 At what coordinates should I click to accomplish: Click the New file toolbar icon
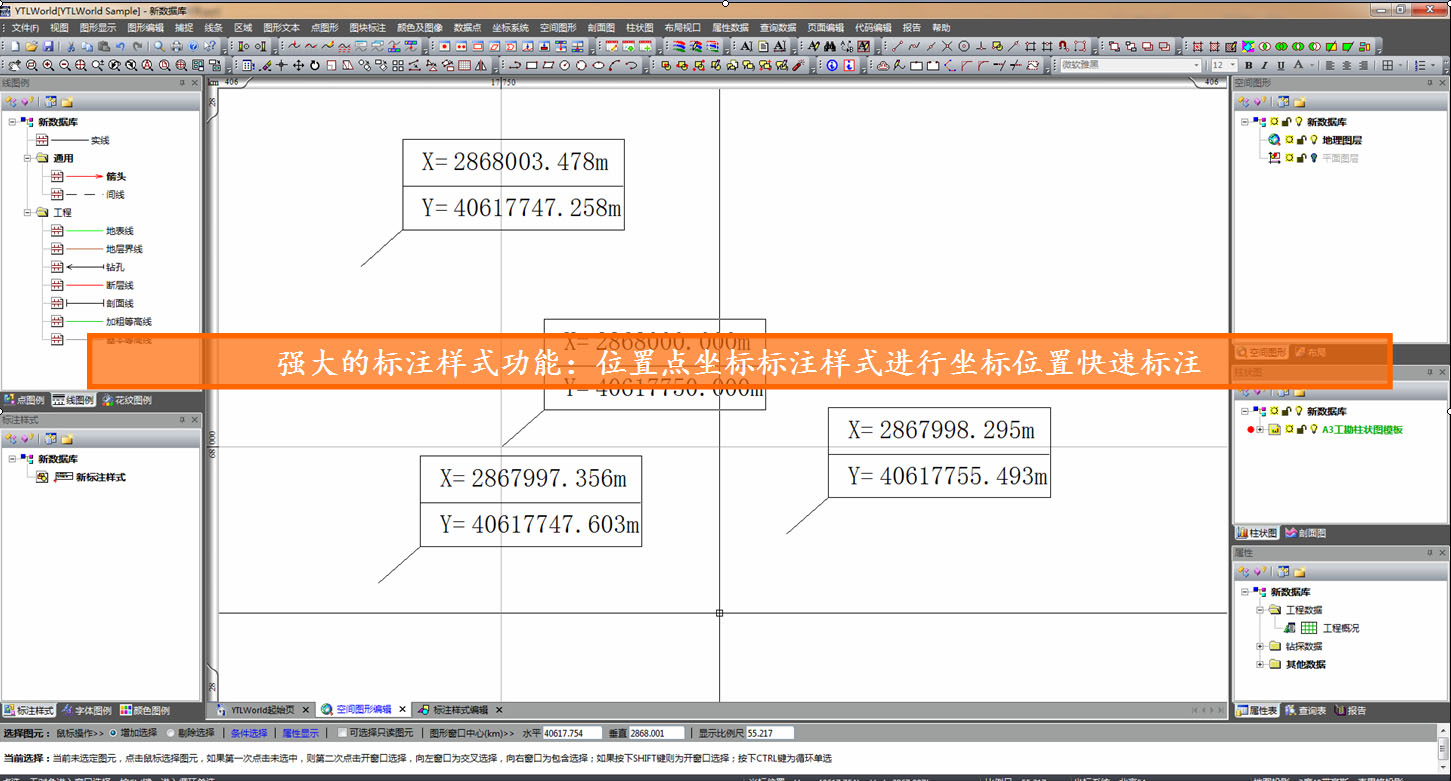(16, 46)
